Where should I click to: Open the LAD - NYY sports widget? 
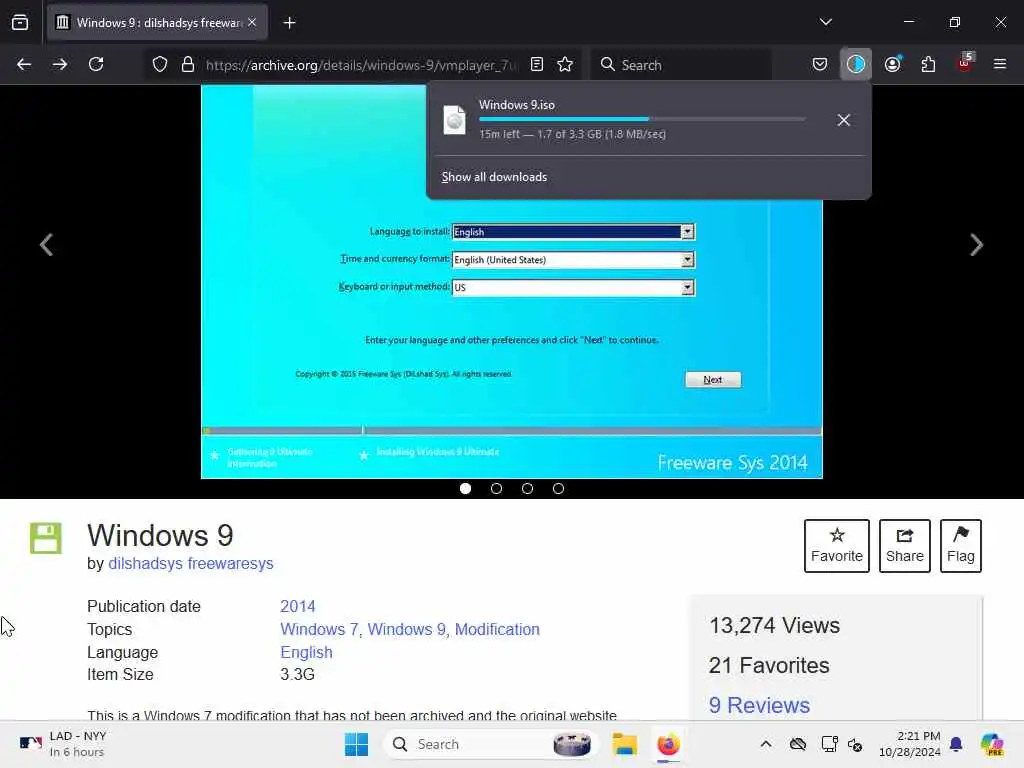(x=63, y=744)
